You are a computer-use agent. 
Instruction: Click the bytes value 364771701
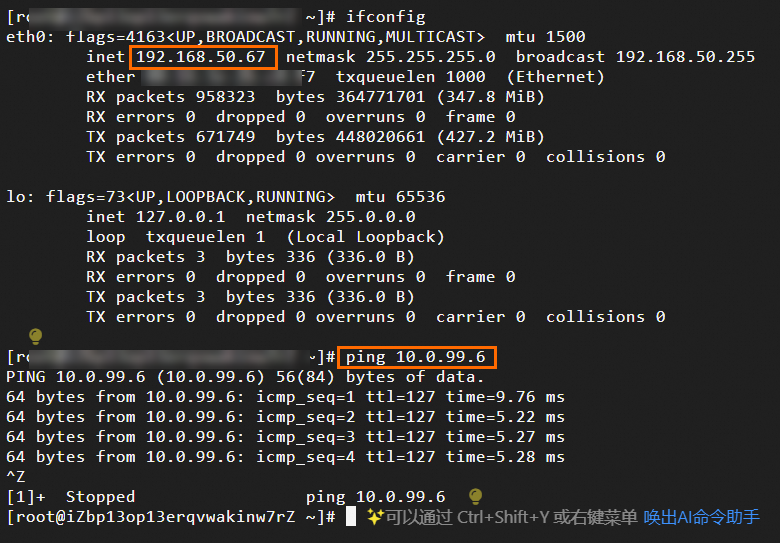[x=381, y=97]
